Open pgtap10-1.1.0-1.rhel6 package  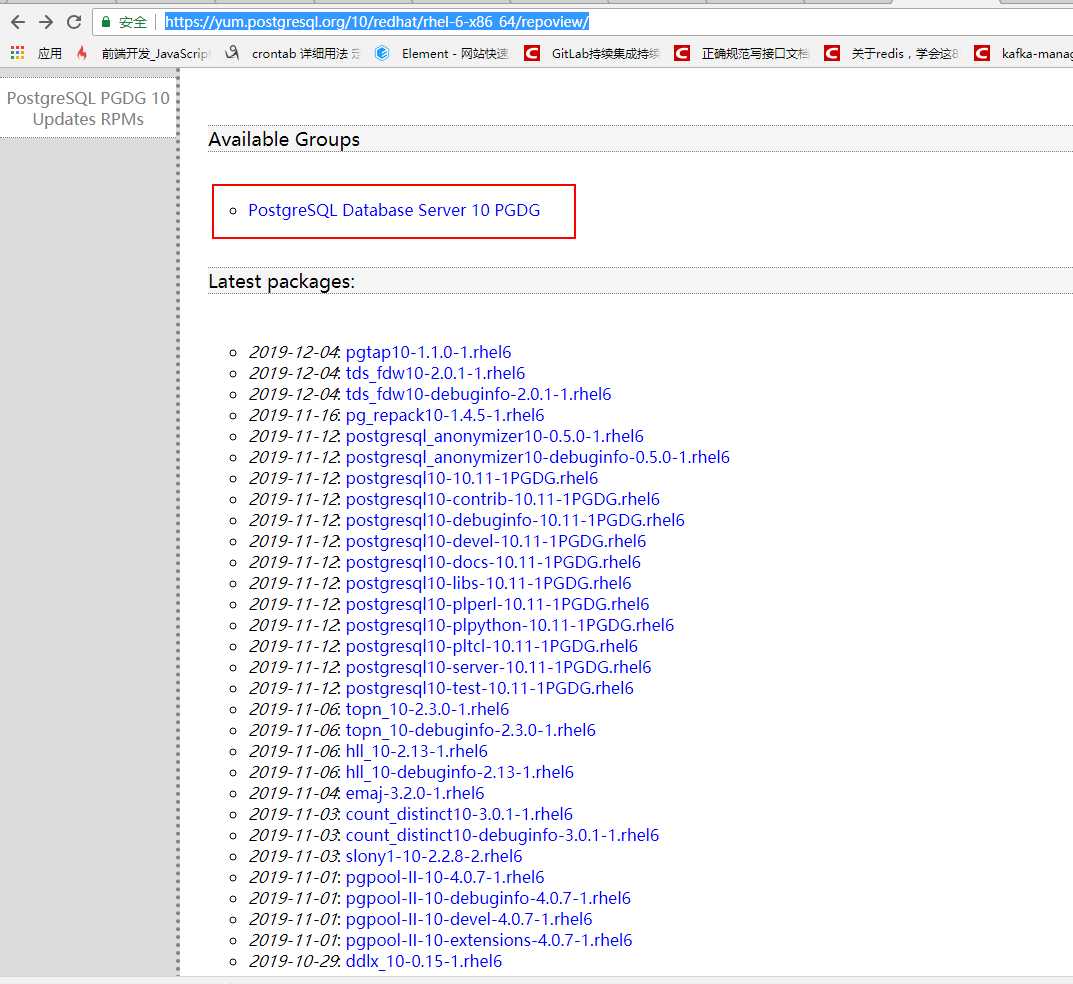pos(428,352)
